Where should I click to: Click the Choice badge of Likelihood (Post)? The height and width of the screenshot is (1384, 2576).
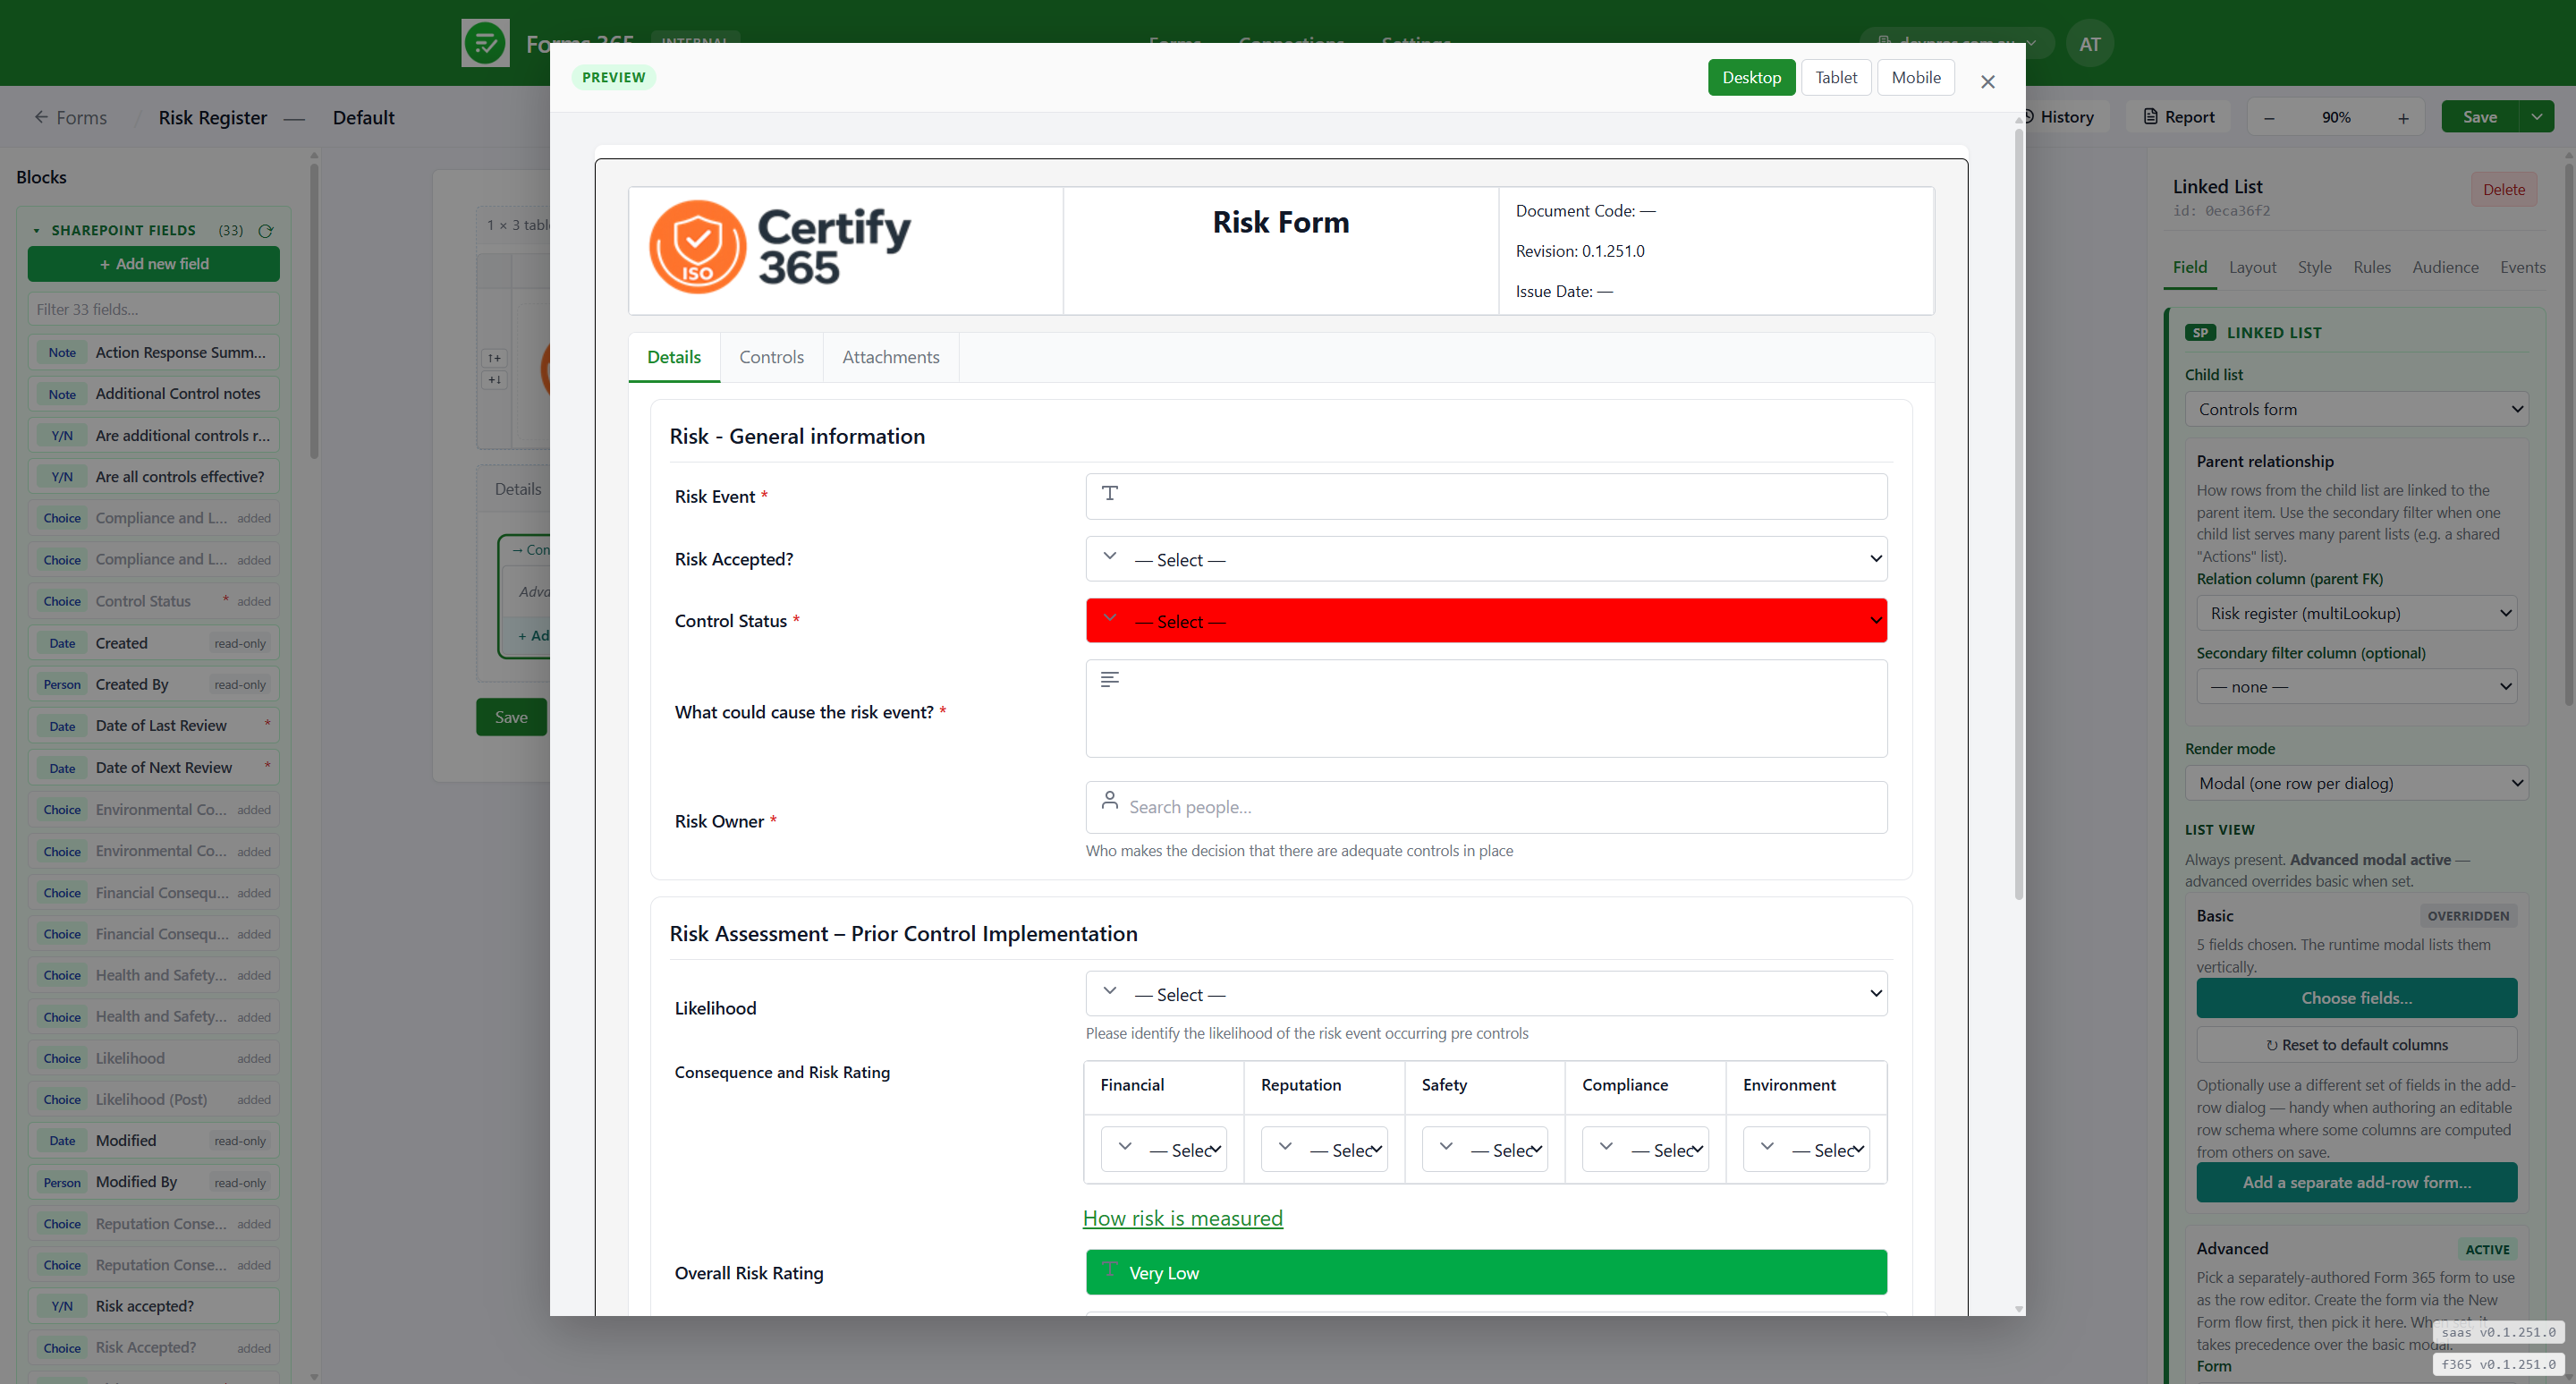[62, 1100]
